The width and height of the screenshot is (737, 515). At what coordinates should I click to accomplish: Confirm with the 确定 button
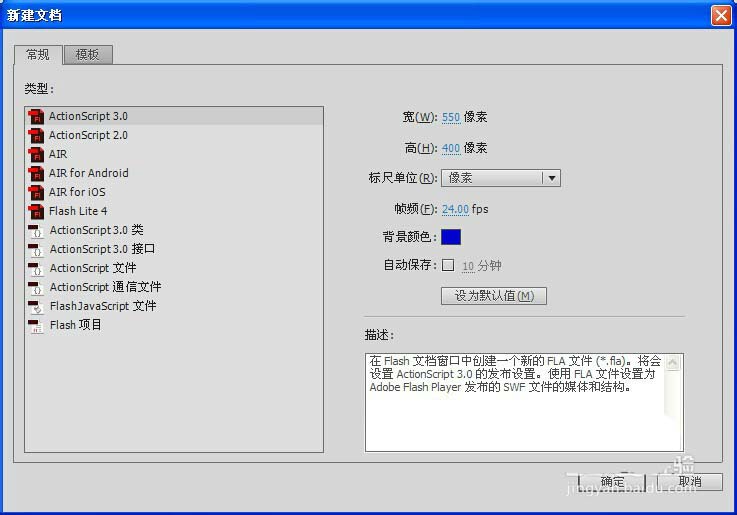click(612, 482)
